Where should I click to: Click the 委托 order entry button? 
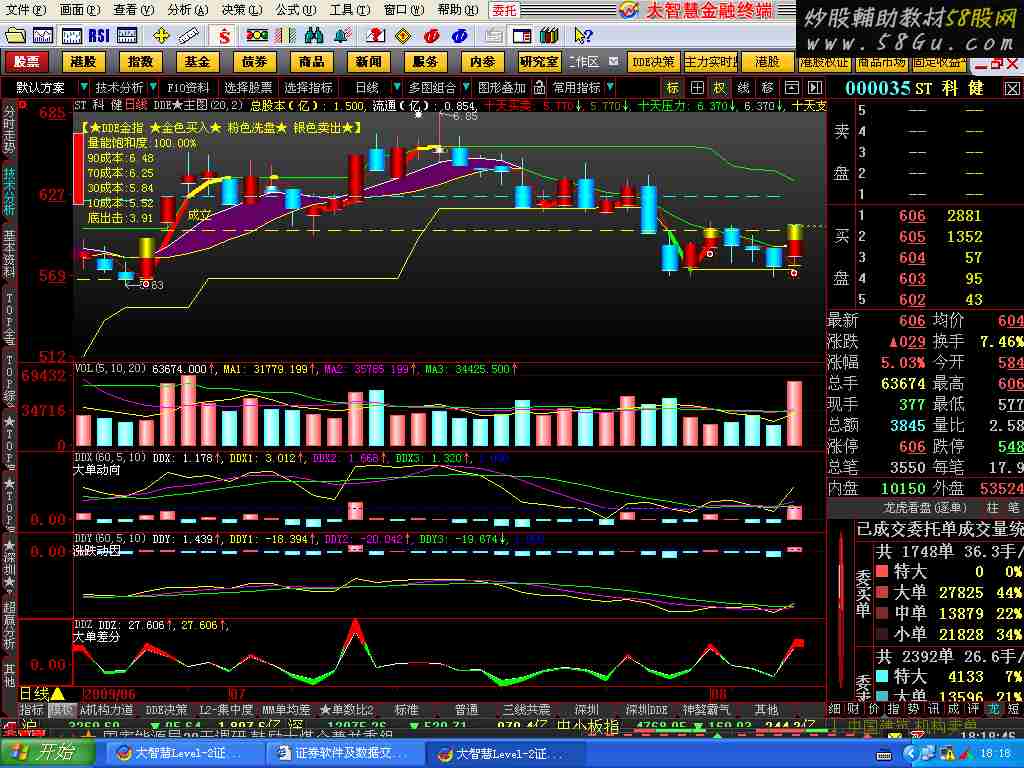(504, 10)
